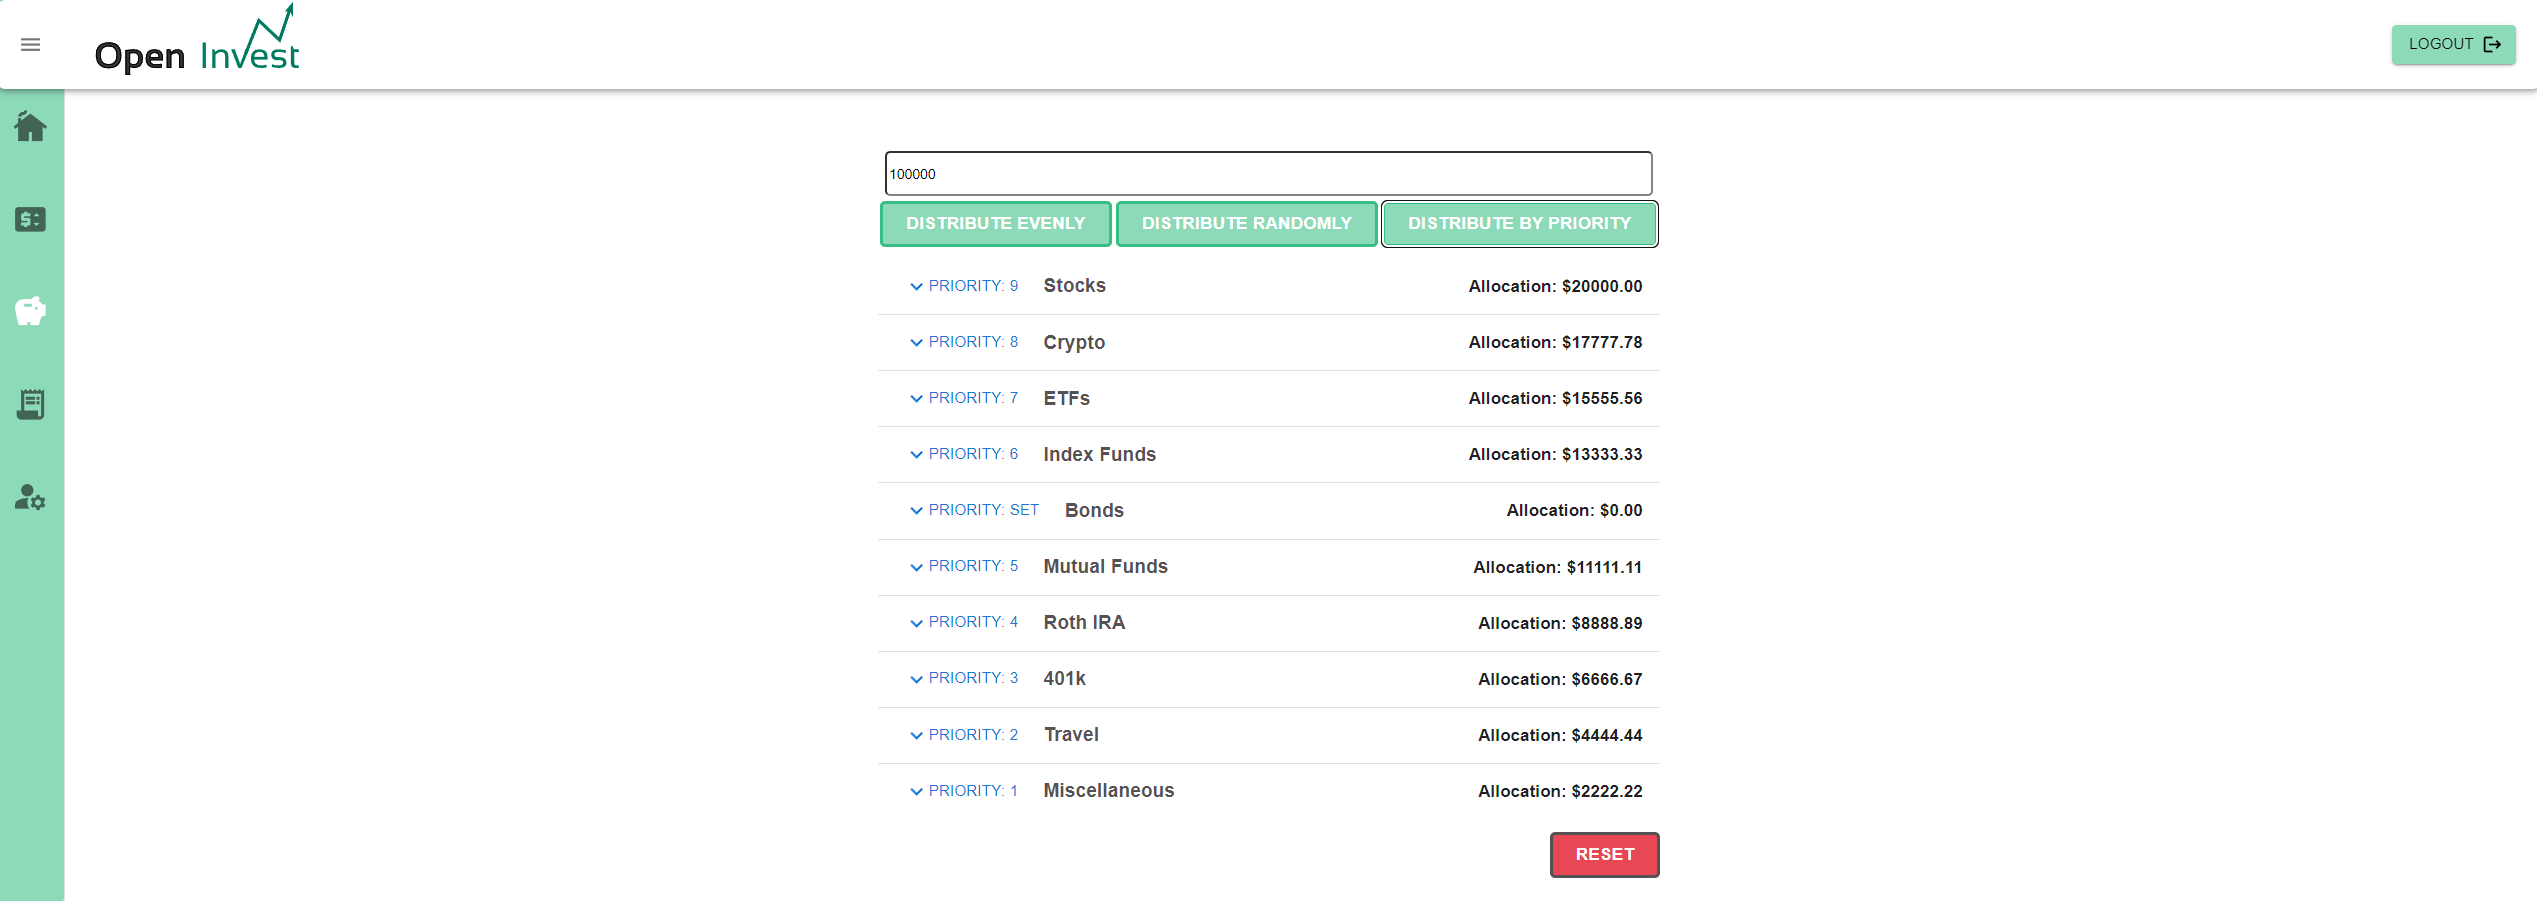Open the hamburger menu icon
Screen dimensions: 2537x901
30,45
